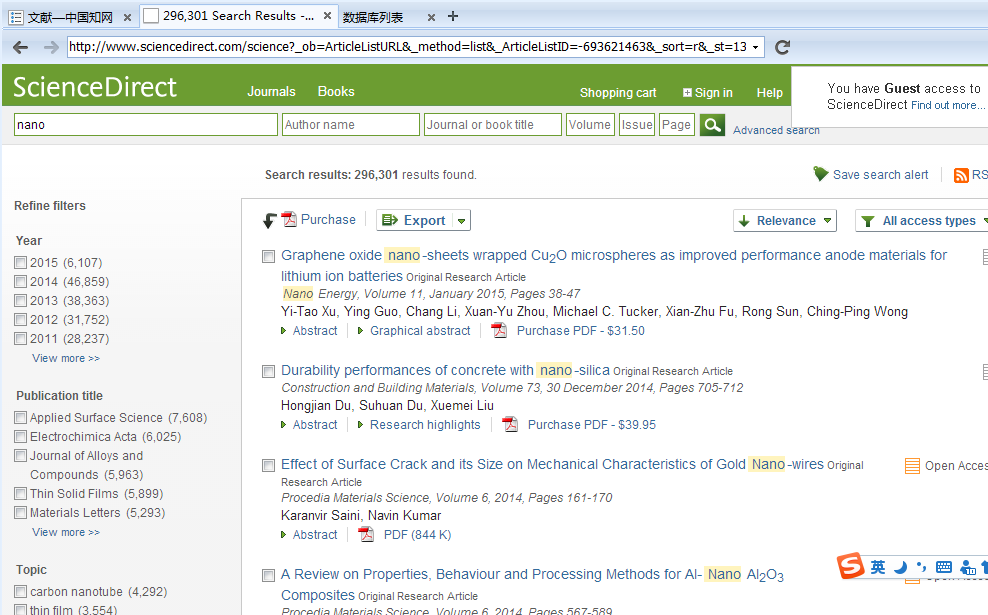988x615 pixels.
Task: Click the select-all arrow icon beside Purchase
Action: point(269,221)
